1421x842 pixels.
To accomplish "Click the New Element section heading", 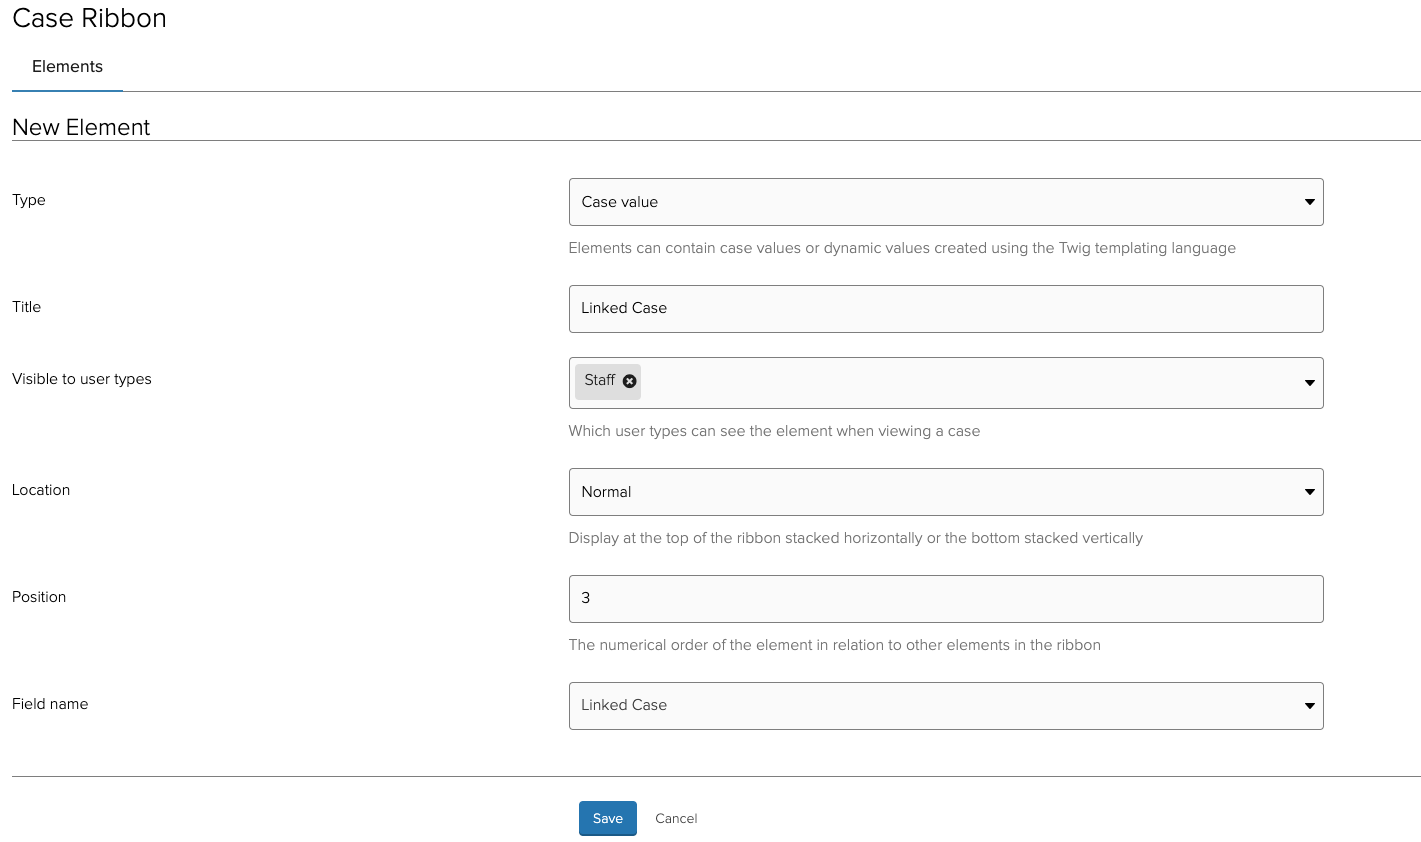I will 81,127.
